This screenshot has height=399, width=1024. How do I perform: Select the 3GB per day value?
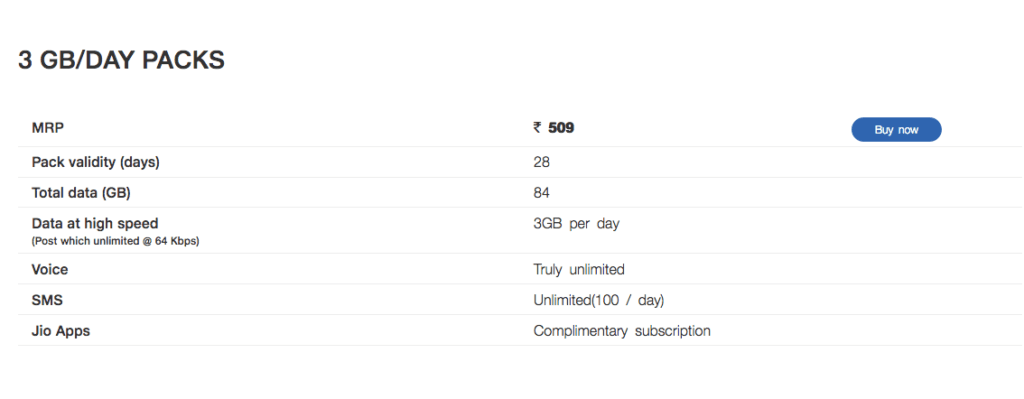click(576, 223)
